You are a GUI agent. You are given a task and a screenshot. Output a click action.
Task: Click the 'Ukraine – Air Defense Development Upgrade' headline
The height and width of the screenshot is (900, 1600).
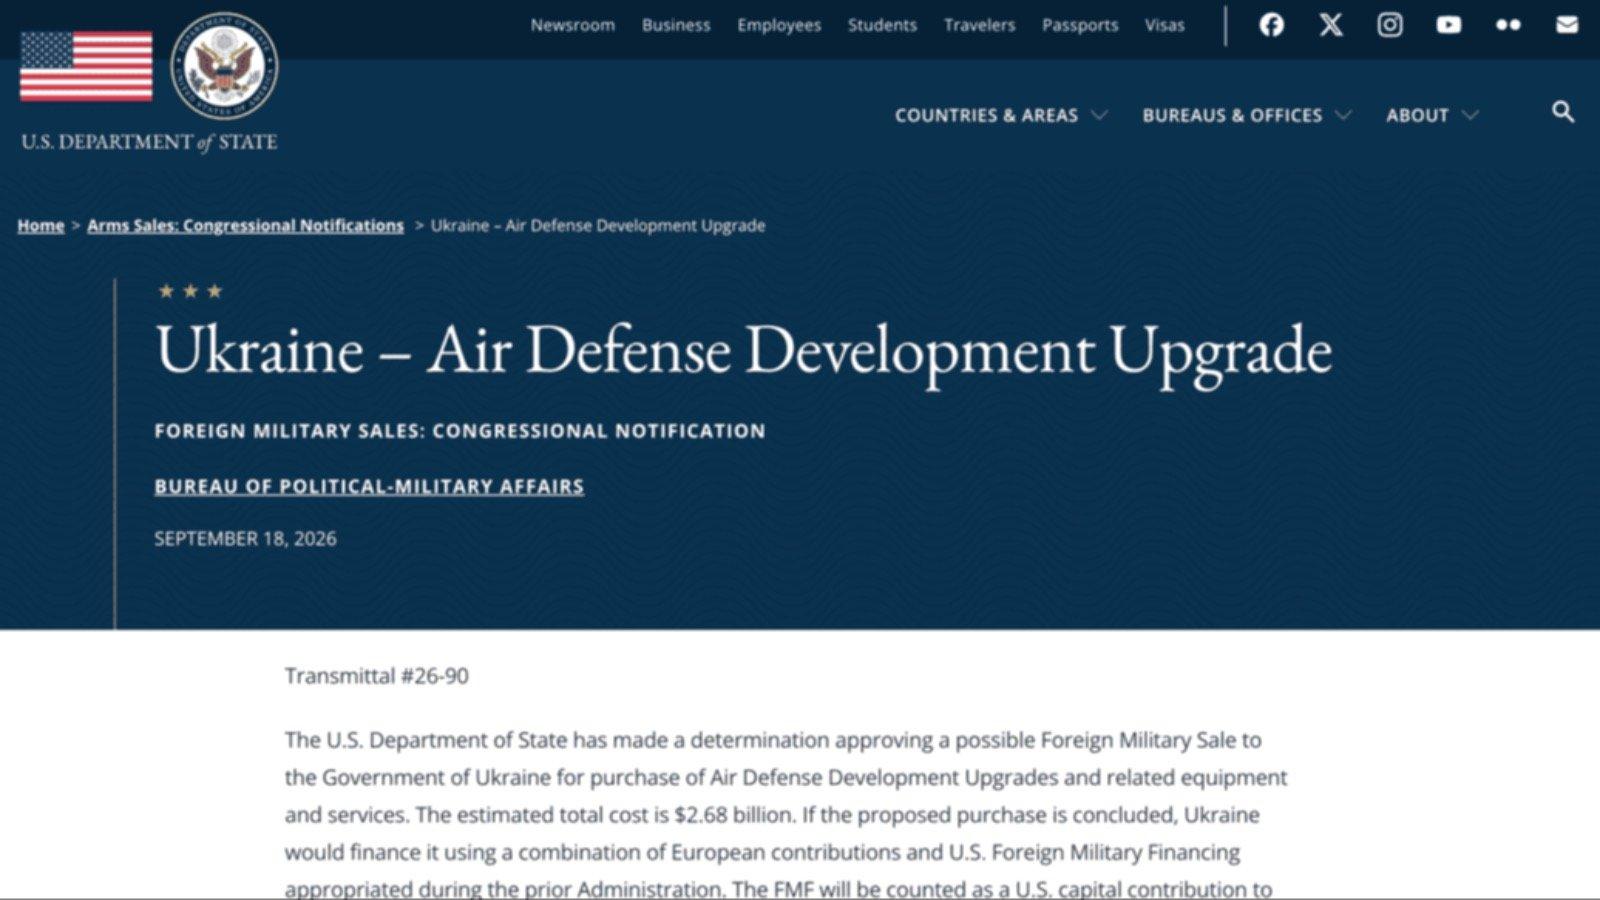pos(744,352)
